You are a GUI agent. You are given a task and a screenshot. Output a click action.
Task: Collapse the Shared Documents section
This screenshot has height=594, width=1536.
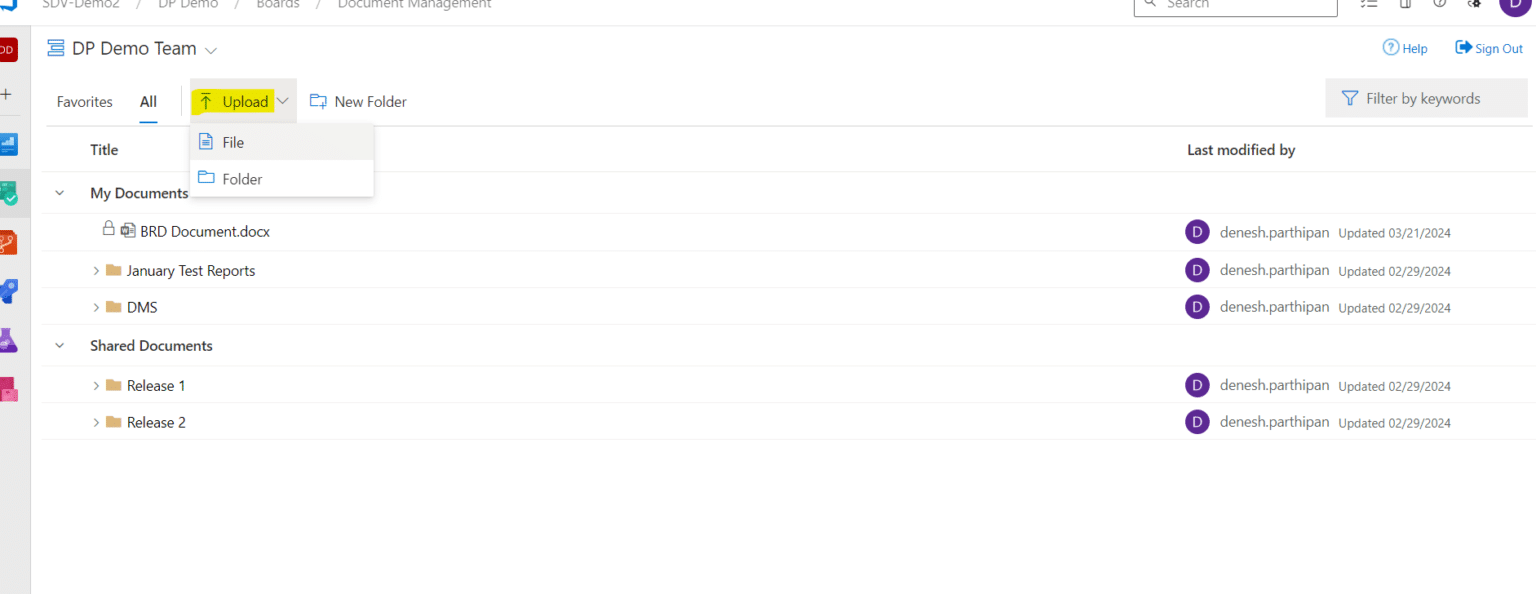tap(60, 346)
